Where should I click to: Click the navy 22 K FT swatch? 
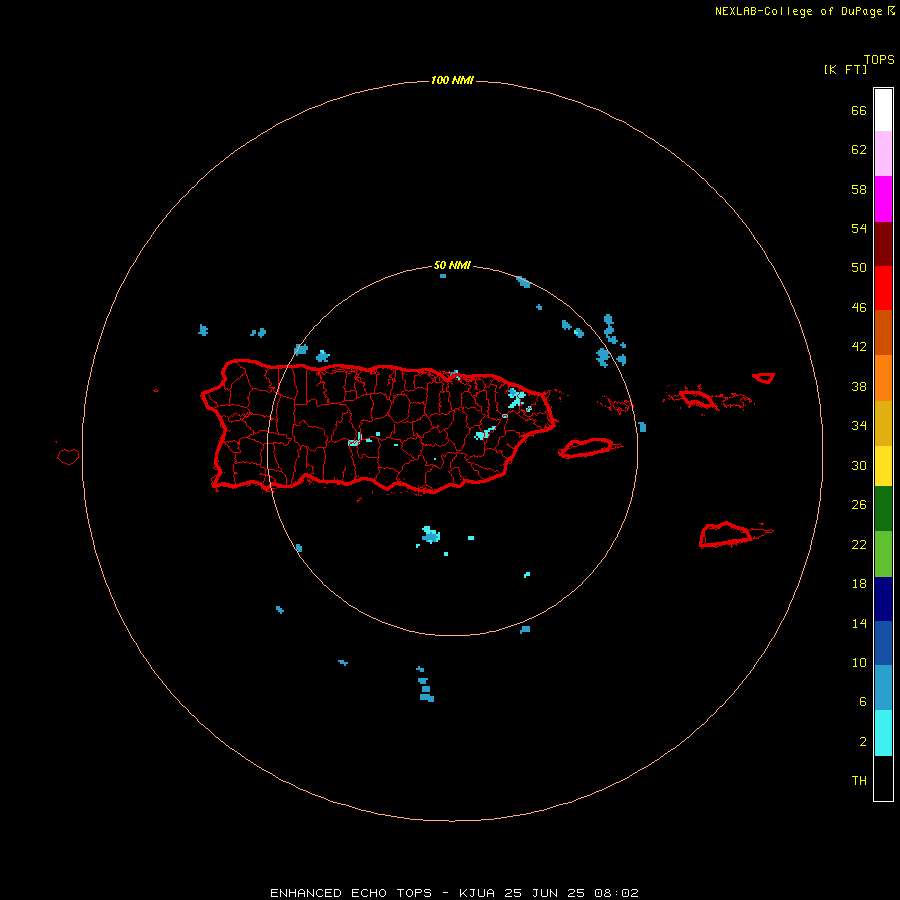coord(883,599)
